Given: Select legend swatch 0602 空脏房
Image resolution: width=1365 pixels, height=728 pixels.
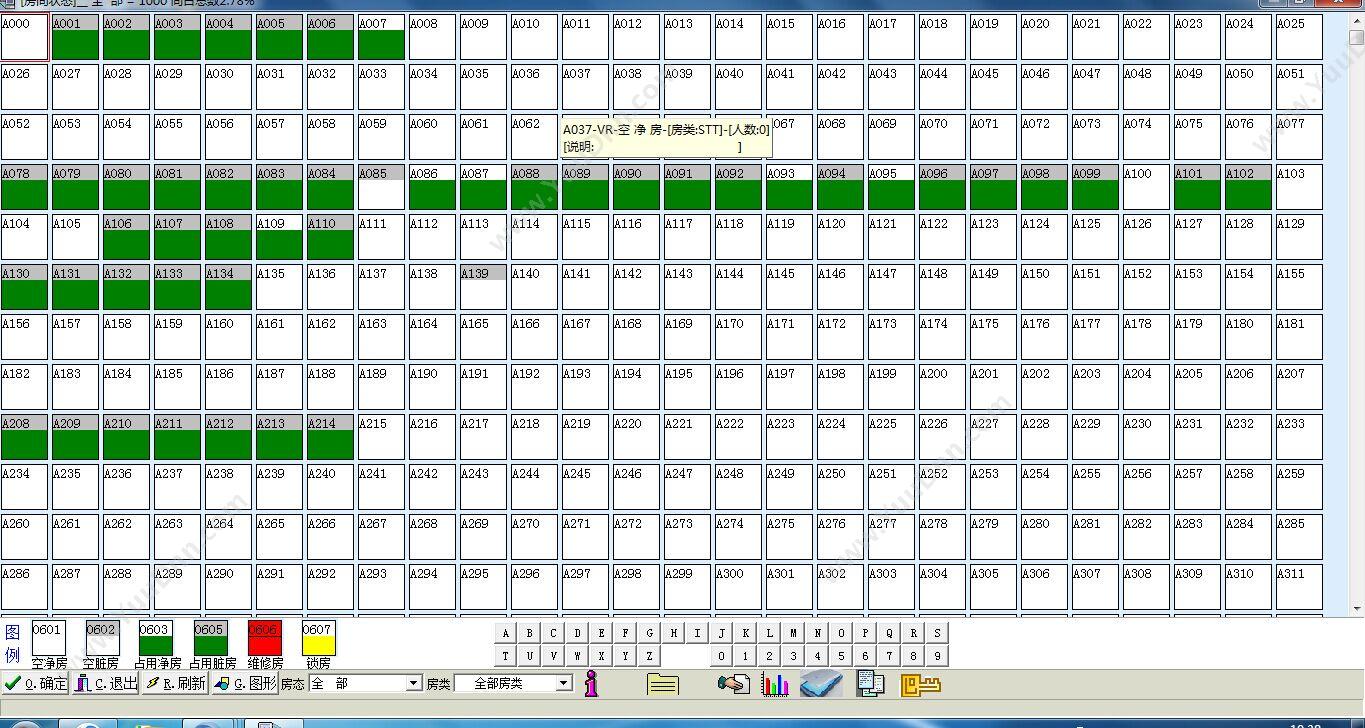Looking at the screenshot, I should coord(102,638).
